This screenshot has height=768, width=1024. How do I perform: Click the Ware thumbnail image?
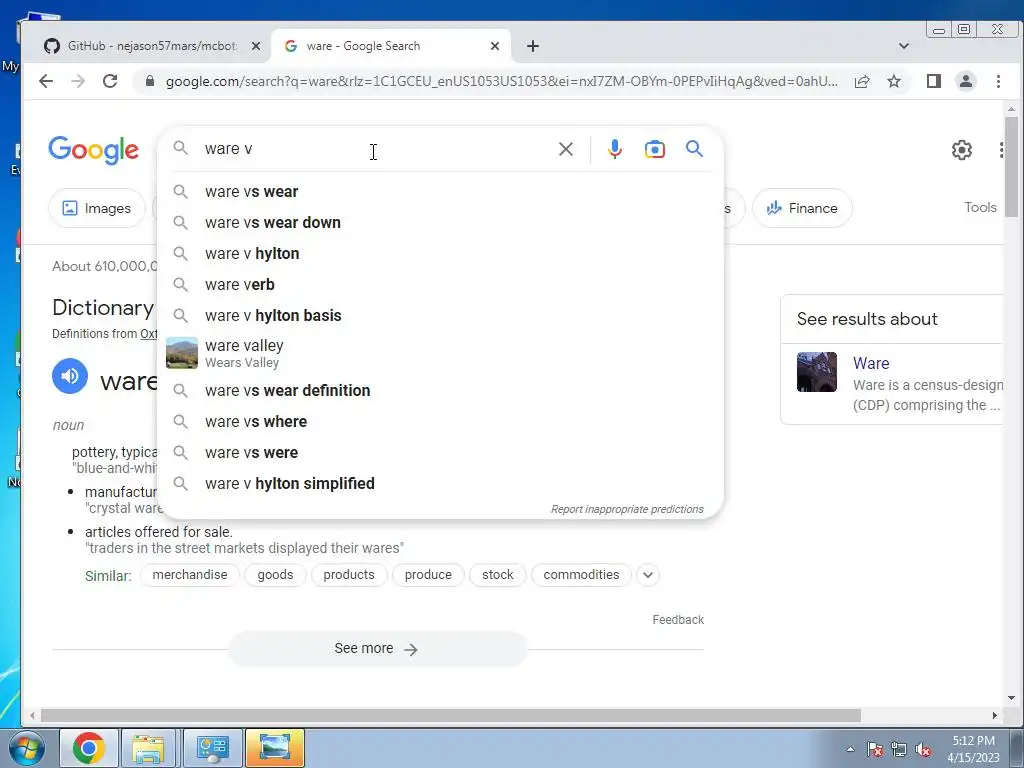(816, 372)
